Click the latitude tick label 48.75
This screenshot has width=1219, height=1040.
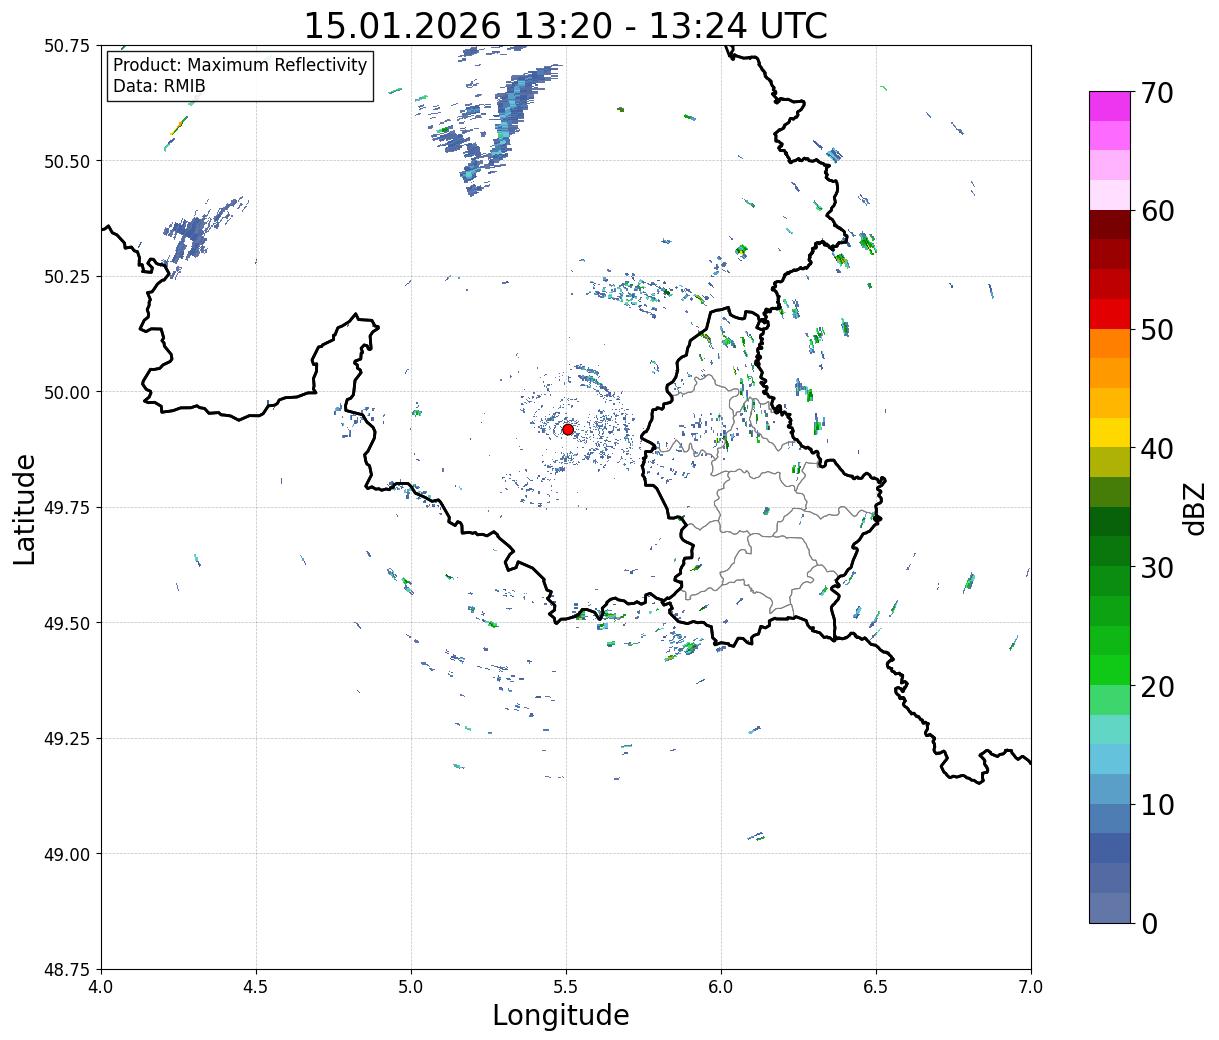coord(67,970)
